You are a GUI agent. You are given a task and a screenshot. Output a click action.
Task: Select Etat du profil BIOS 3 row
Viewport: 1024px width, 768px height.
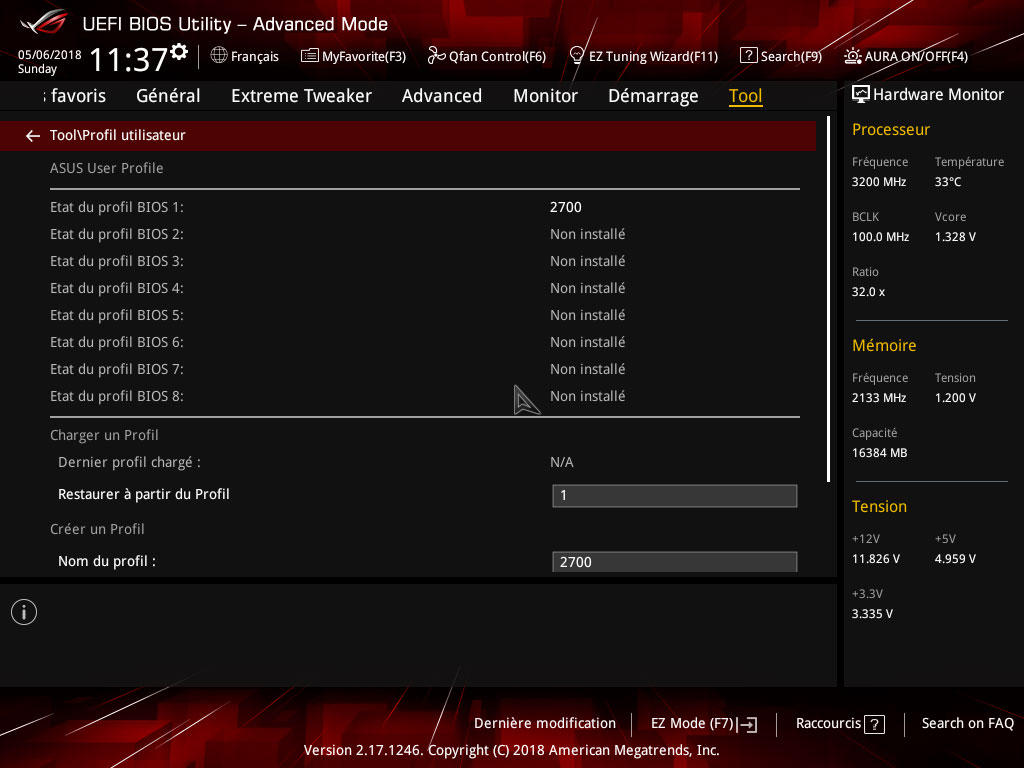click(424, 261)
